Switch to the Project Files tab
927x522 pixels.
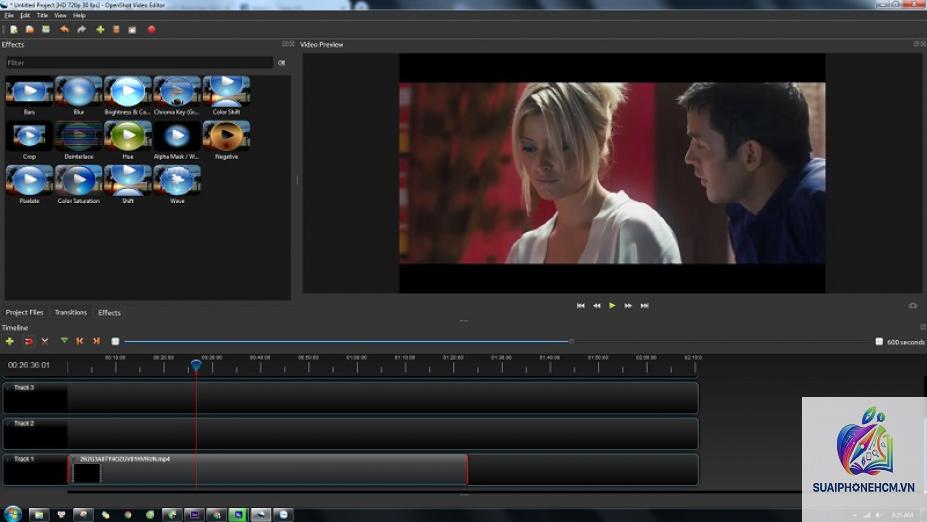[x=24, y=312]
